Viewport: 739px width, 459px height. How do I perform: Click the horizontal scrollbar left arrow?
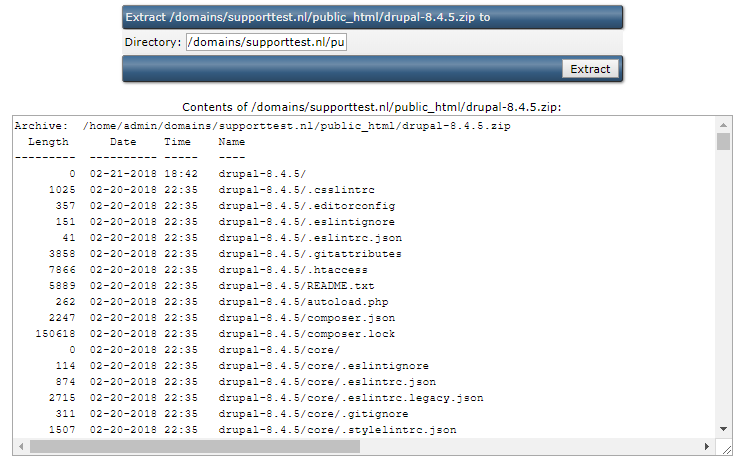pos(21,446)
